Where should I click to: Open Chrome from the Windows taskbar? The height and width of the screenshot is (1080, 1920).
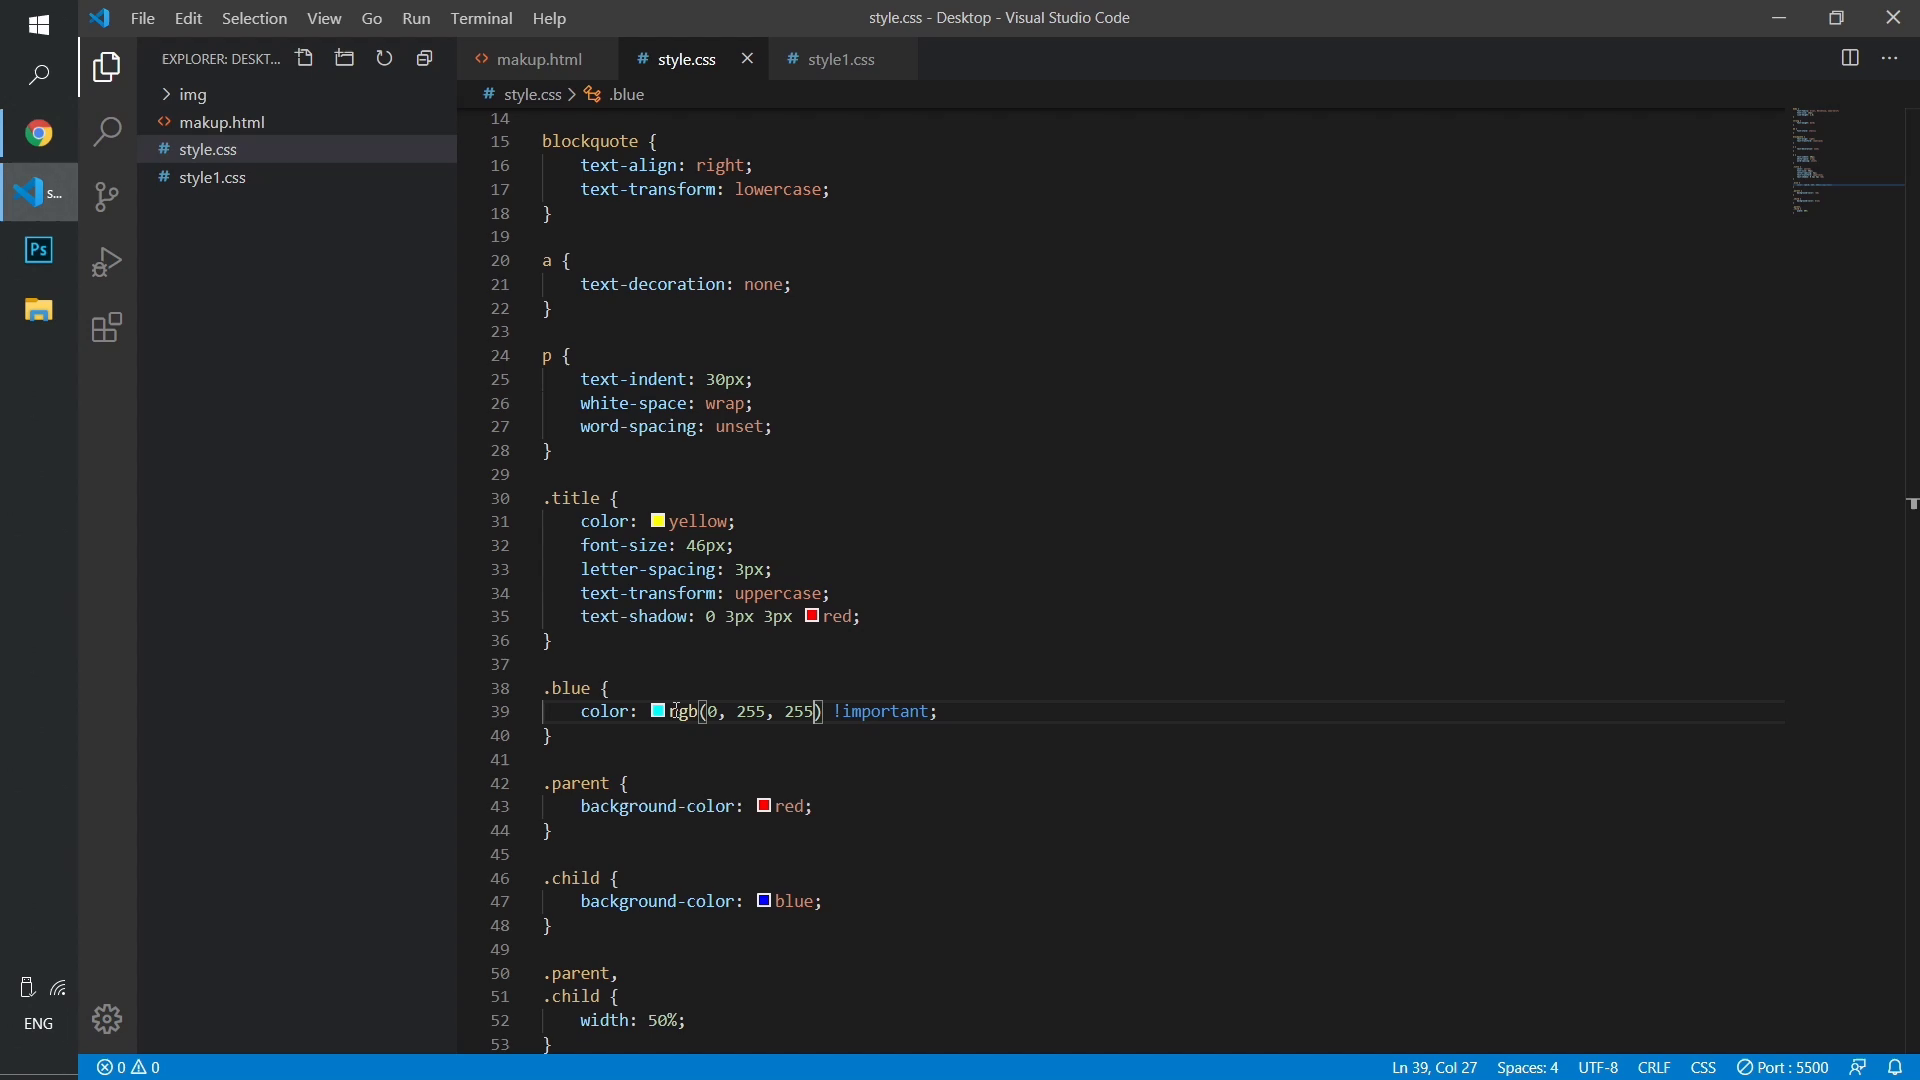tap(39, 134)
